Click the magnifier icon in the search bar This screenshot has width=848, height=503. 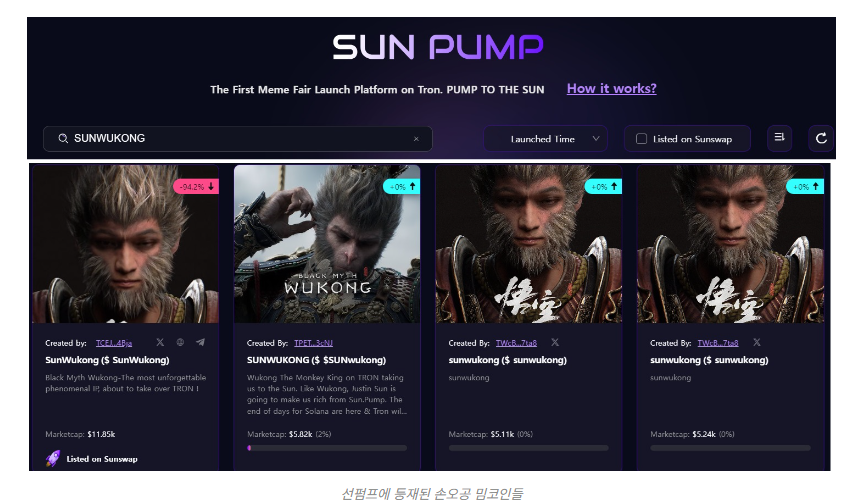[63, 139]
